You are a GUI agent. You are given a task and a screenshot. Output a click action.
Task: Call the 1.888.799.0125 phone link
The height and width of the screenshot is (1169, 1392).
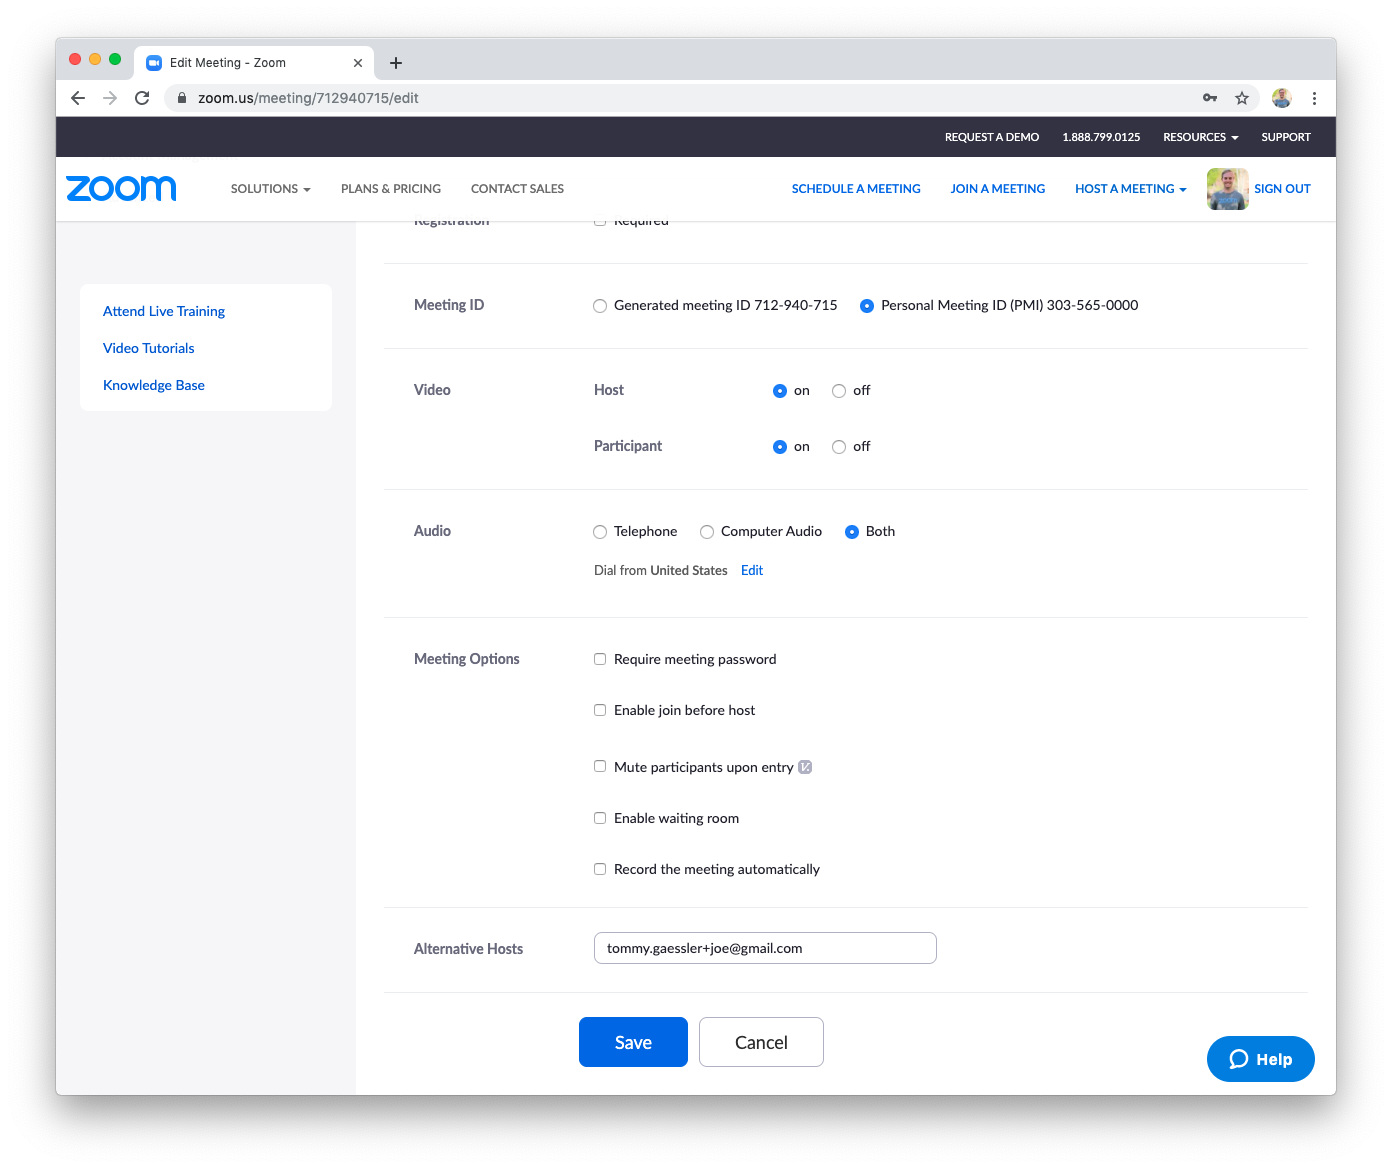[1101, 137]
